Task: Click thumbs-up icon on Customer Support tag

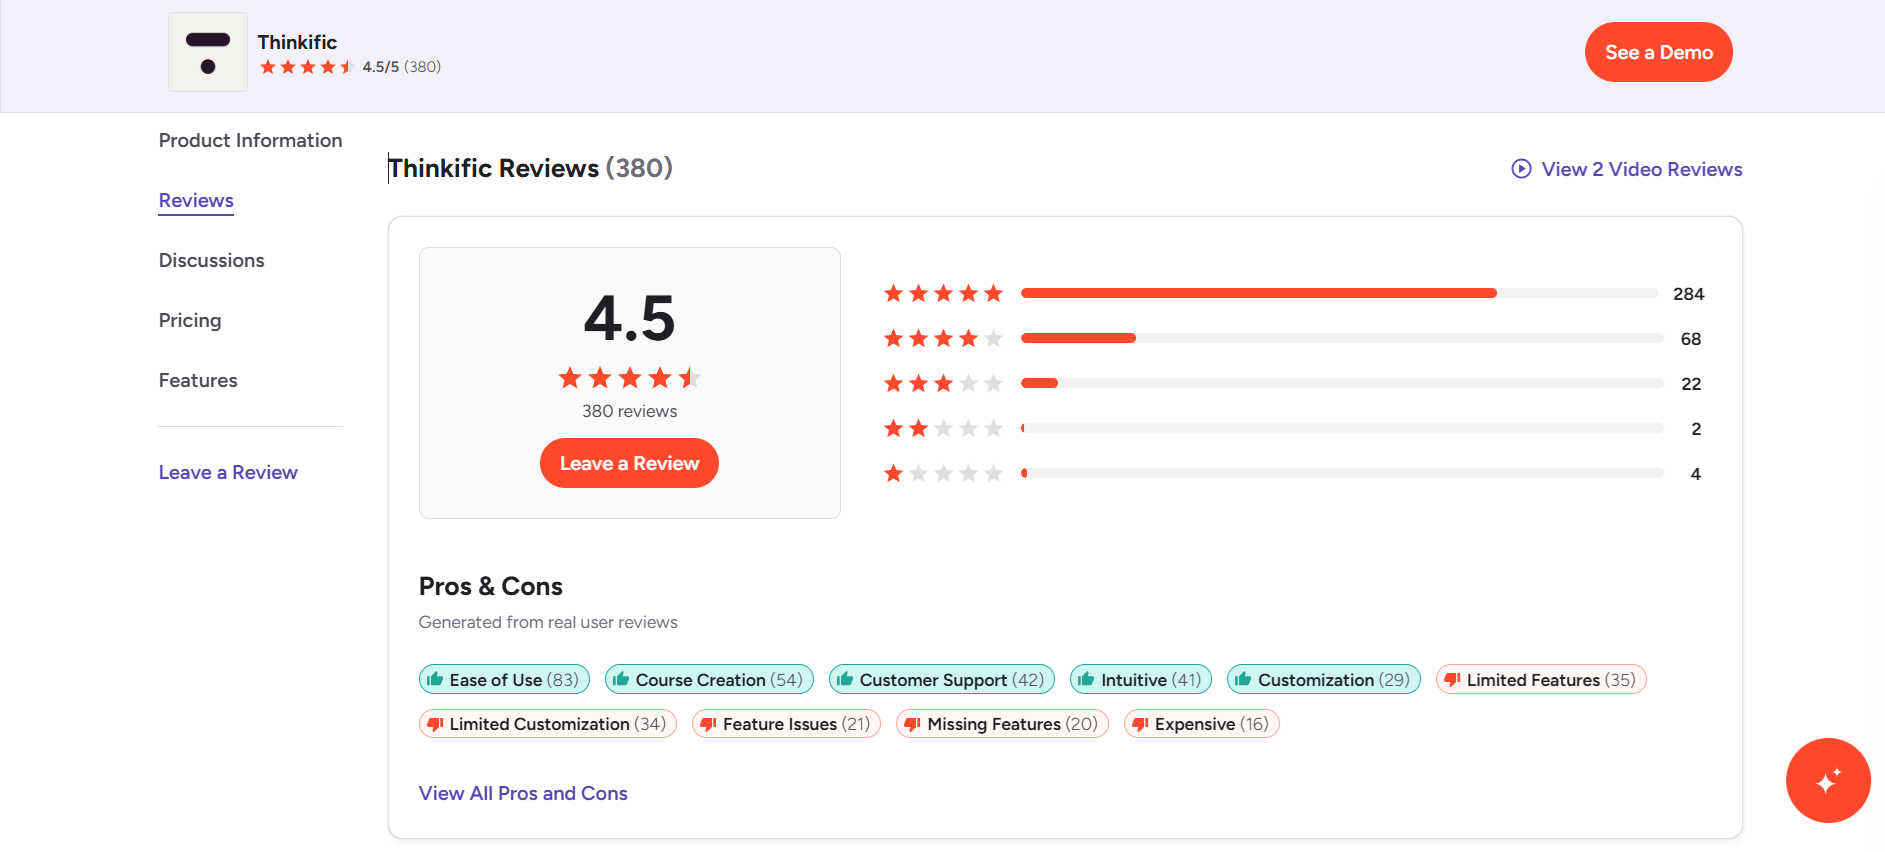Action: click(x=845, y=679)
